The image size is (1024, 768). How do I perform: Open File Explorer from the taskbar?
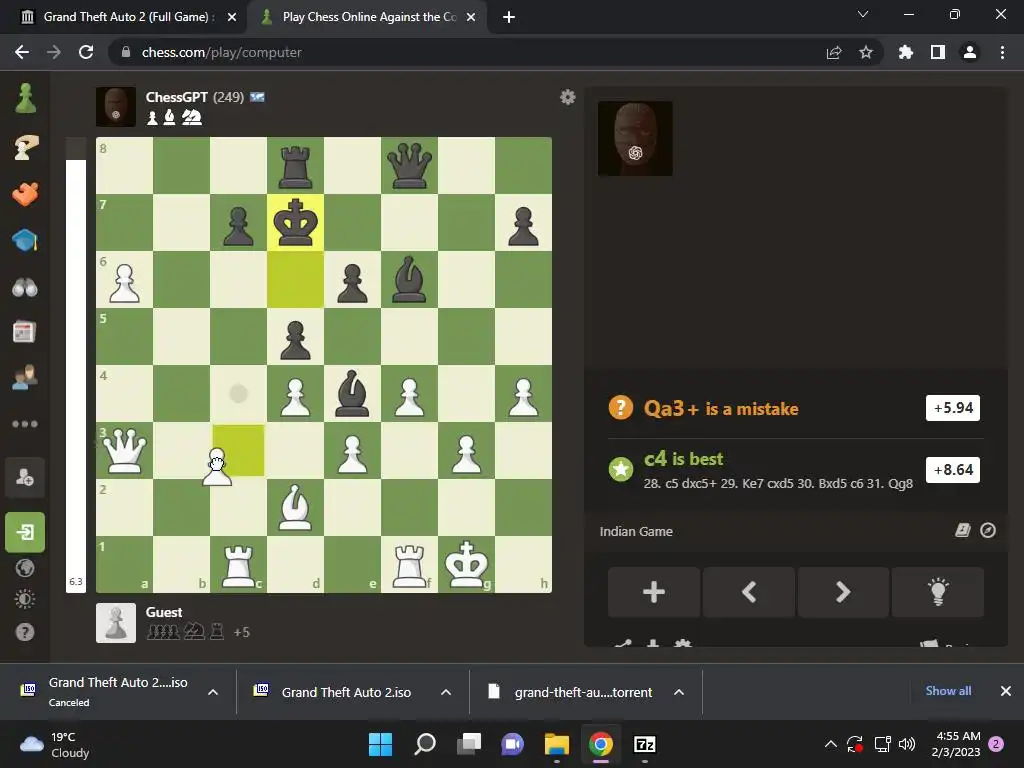coord(557,744)
